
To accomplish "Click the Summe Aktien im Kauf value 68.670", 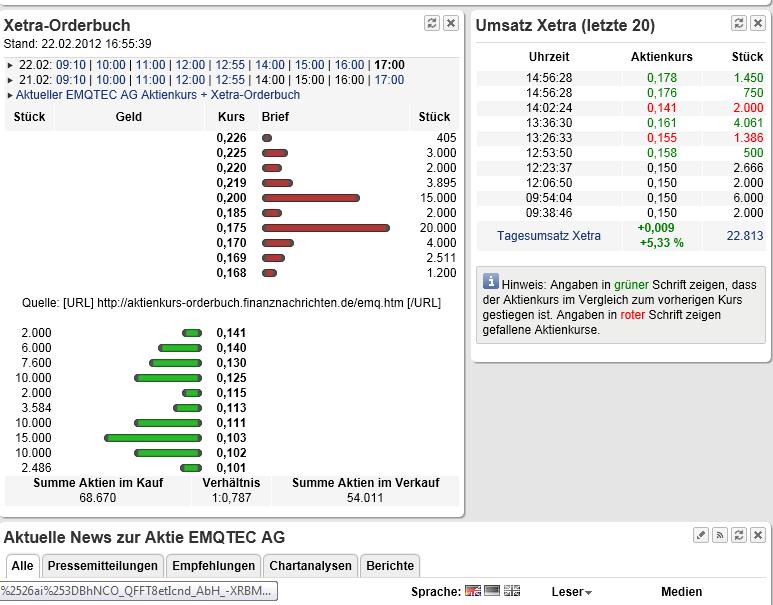I will coord(98,498).
